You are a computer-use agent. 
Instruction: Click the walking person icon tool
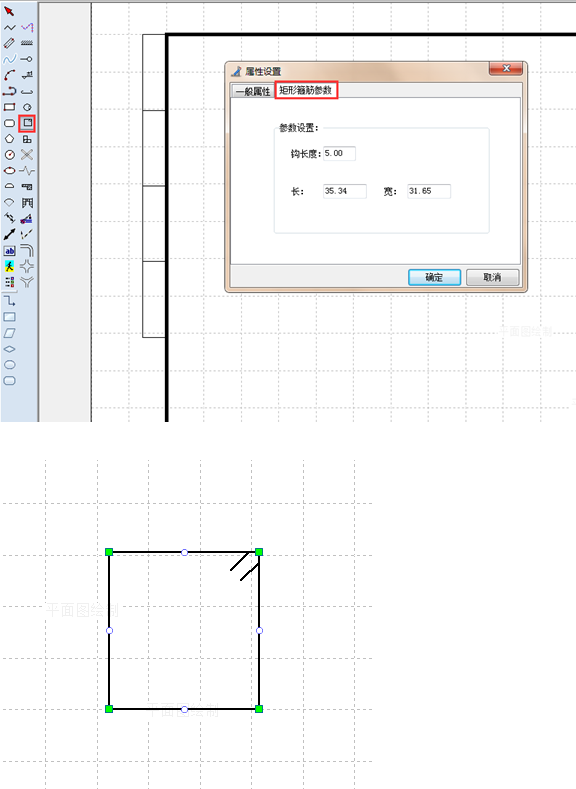point(9,266)
